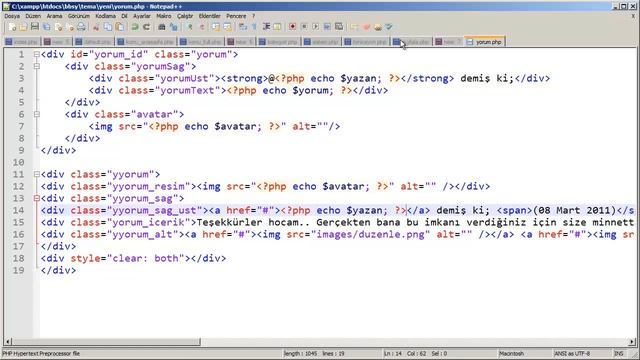Run macro multiple times icon

(x=327, y=27)
